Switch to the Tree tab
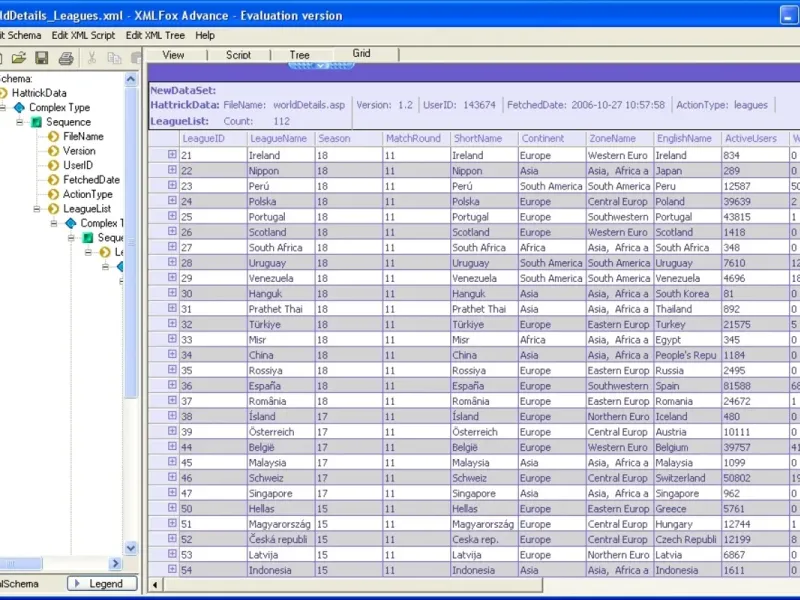This screenshot has width=800, height=600. (x=300, y=55)
